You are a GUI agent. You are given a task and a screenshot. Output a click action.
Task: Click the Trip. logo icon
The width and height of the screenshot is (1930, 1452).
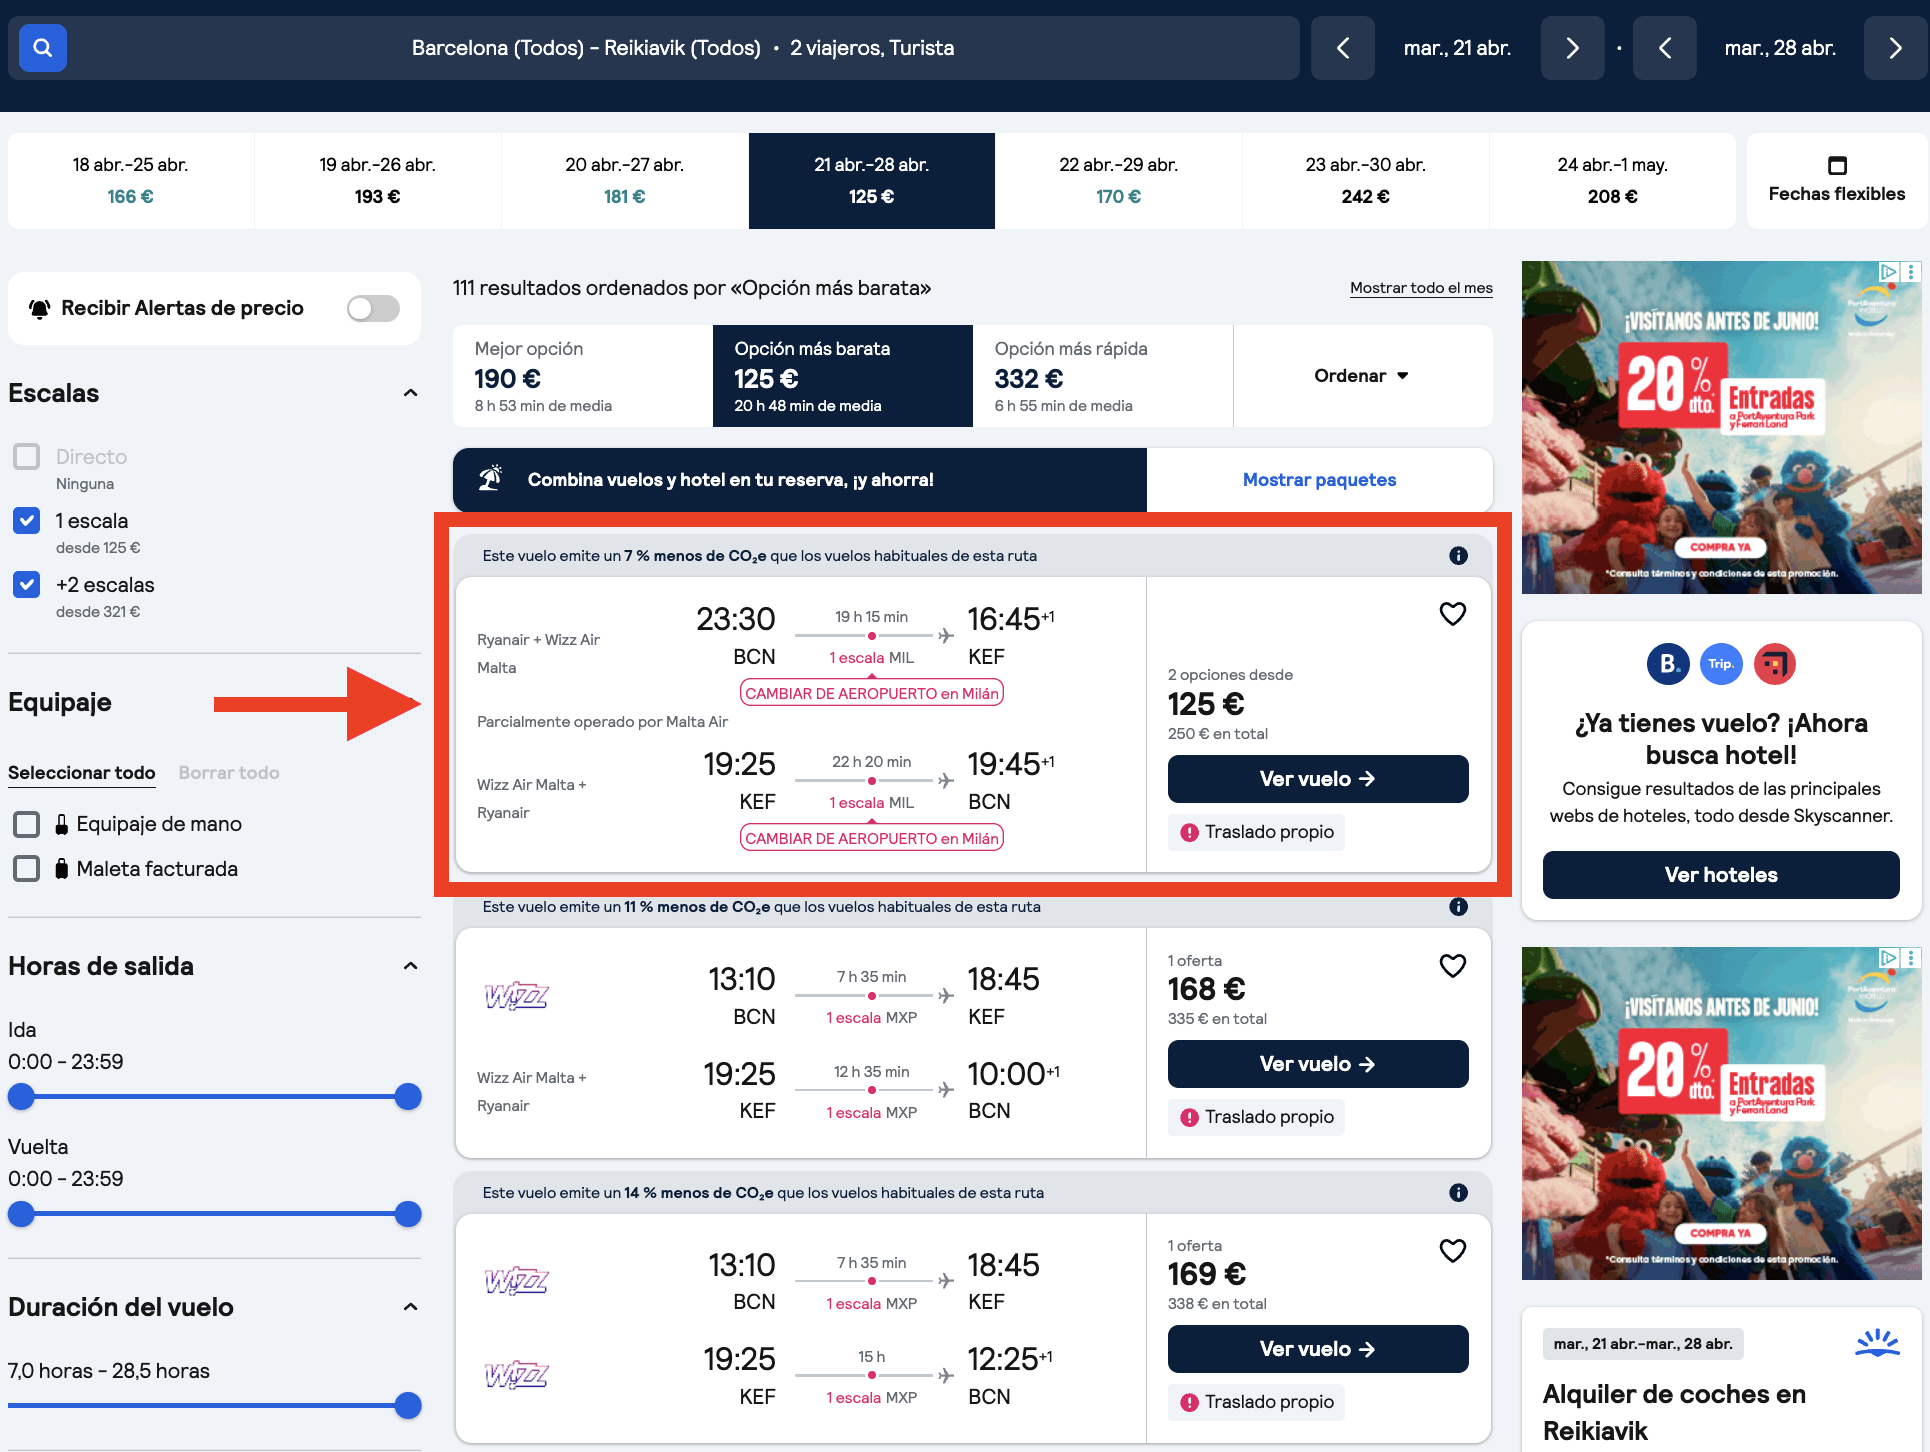pos(1721,664)
